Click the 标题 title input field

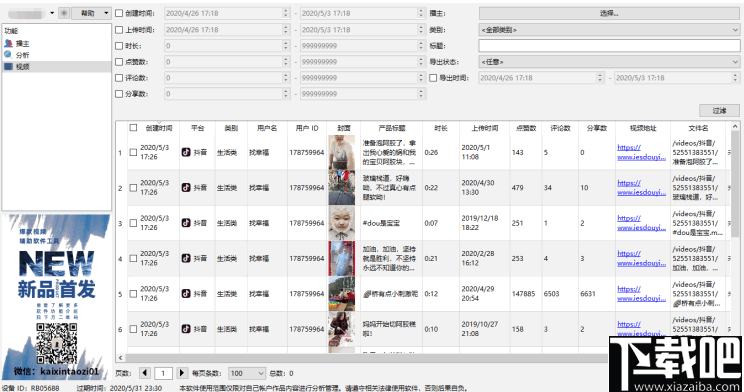pyautogui.click(x=609, y=46)
